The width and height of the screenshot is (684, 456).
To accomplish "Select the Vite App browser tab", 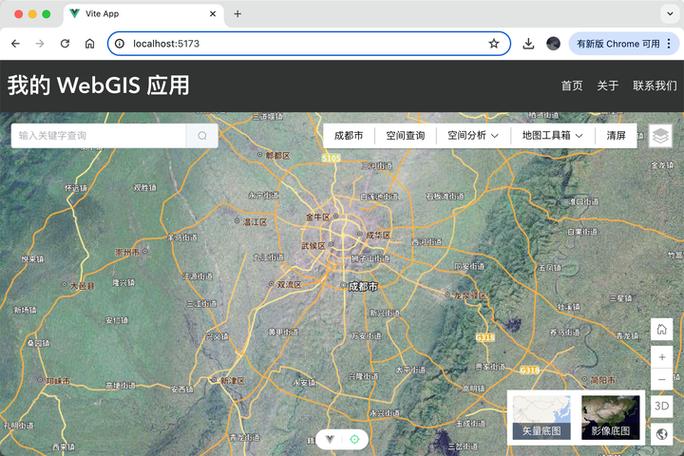I will (x=143, y=14).
